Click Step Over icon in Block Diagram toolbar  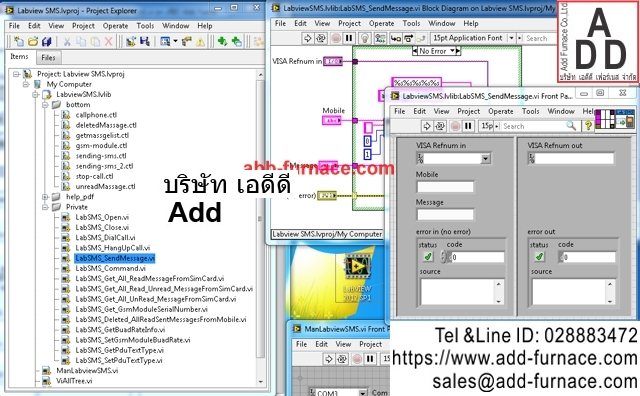click(409, 38)
